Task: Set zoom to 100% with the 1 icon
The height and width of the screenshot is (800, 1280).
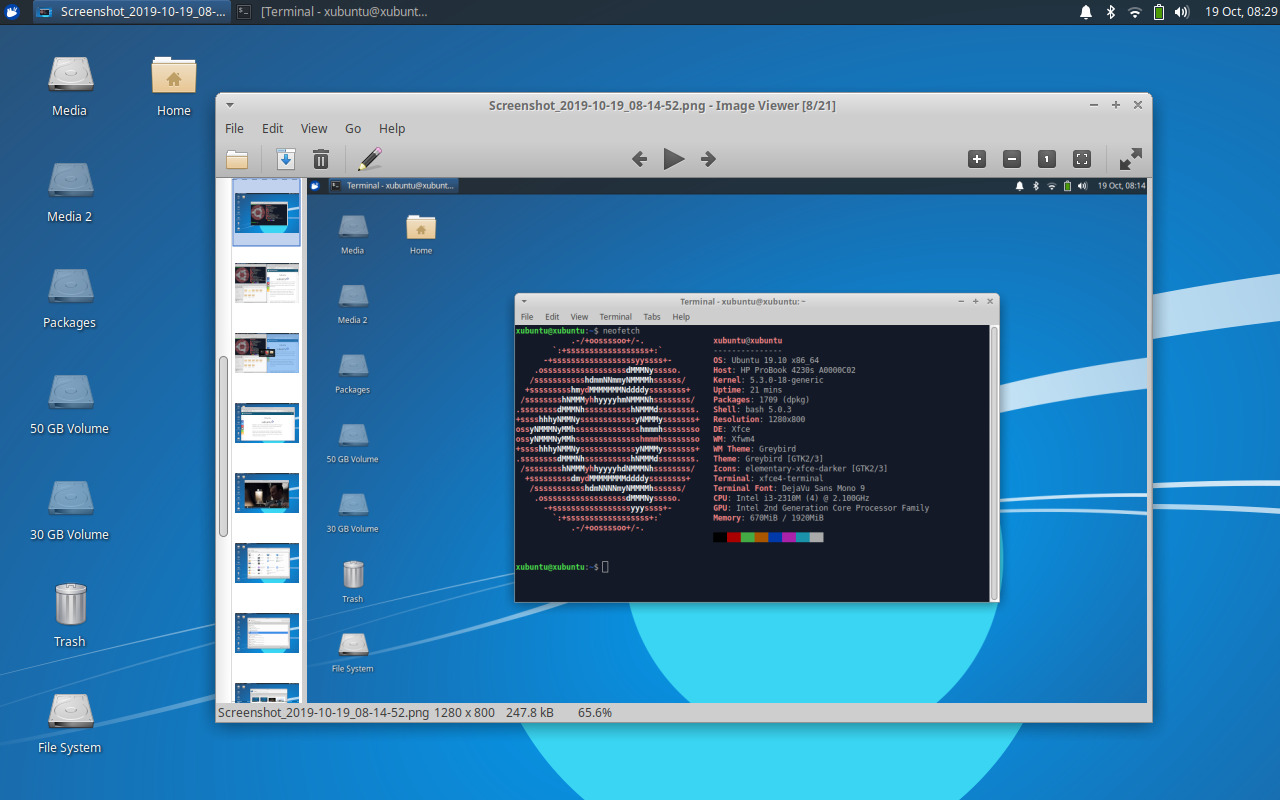Action: click(1046, 159)
